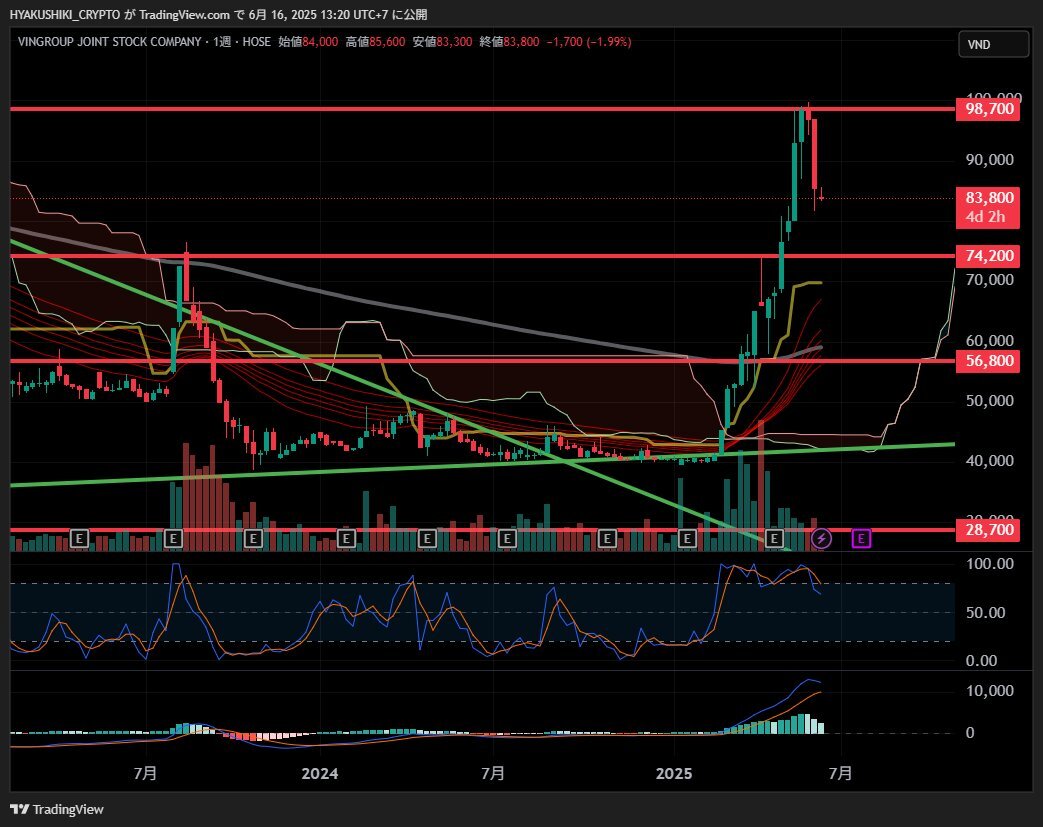Image resolution: width=1043 pixels, height=827 pixels.
Task: Click the 4d 2h bar countdown label
Action: [x=988, y=217]
